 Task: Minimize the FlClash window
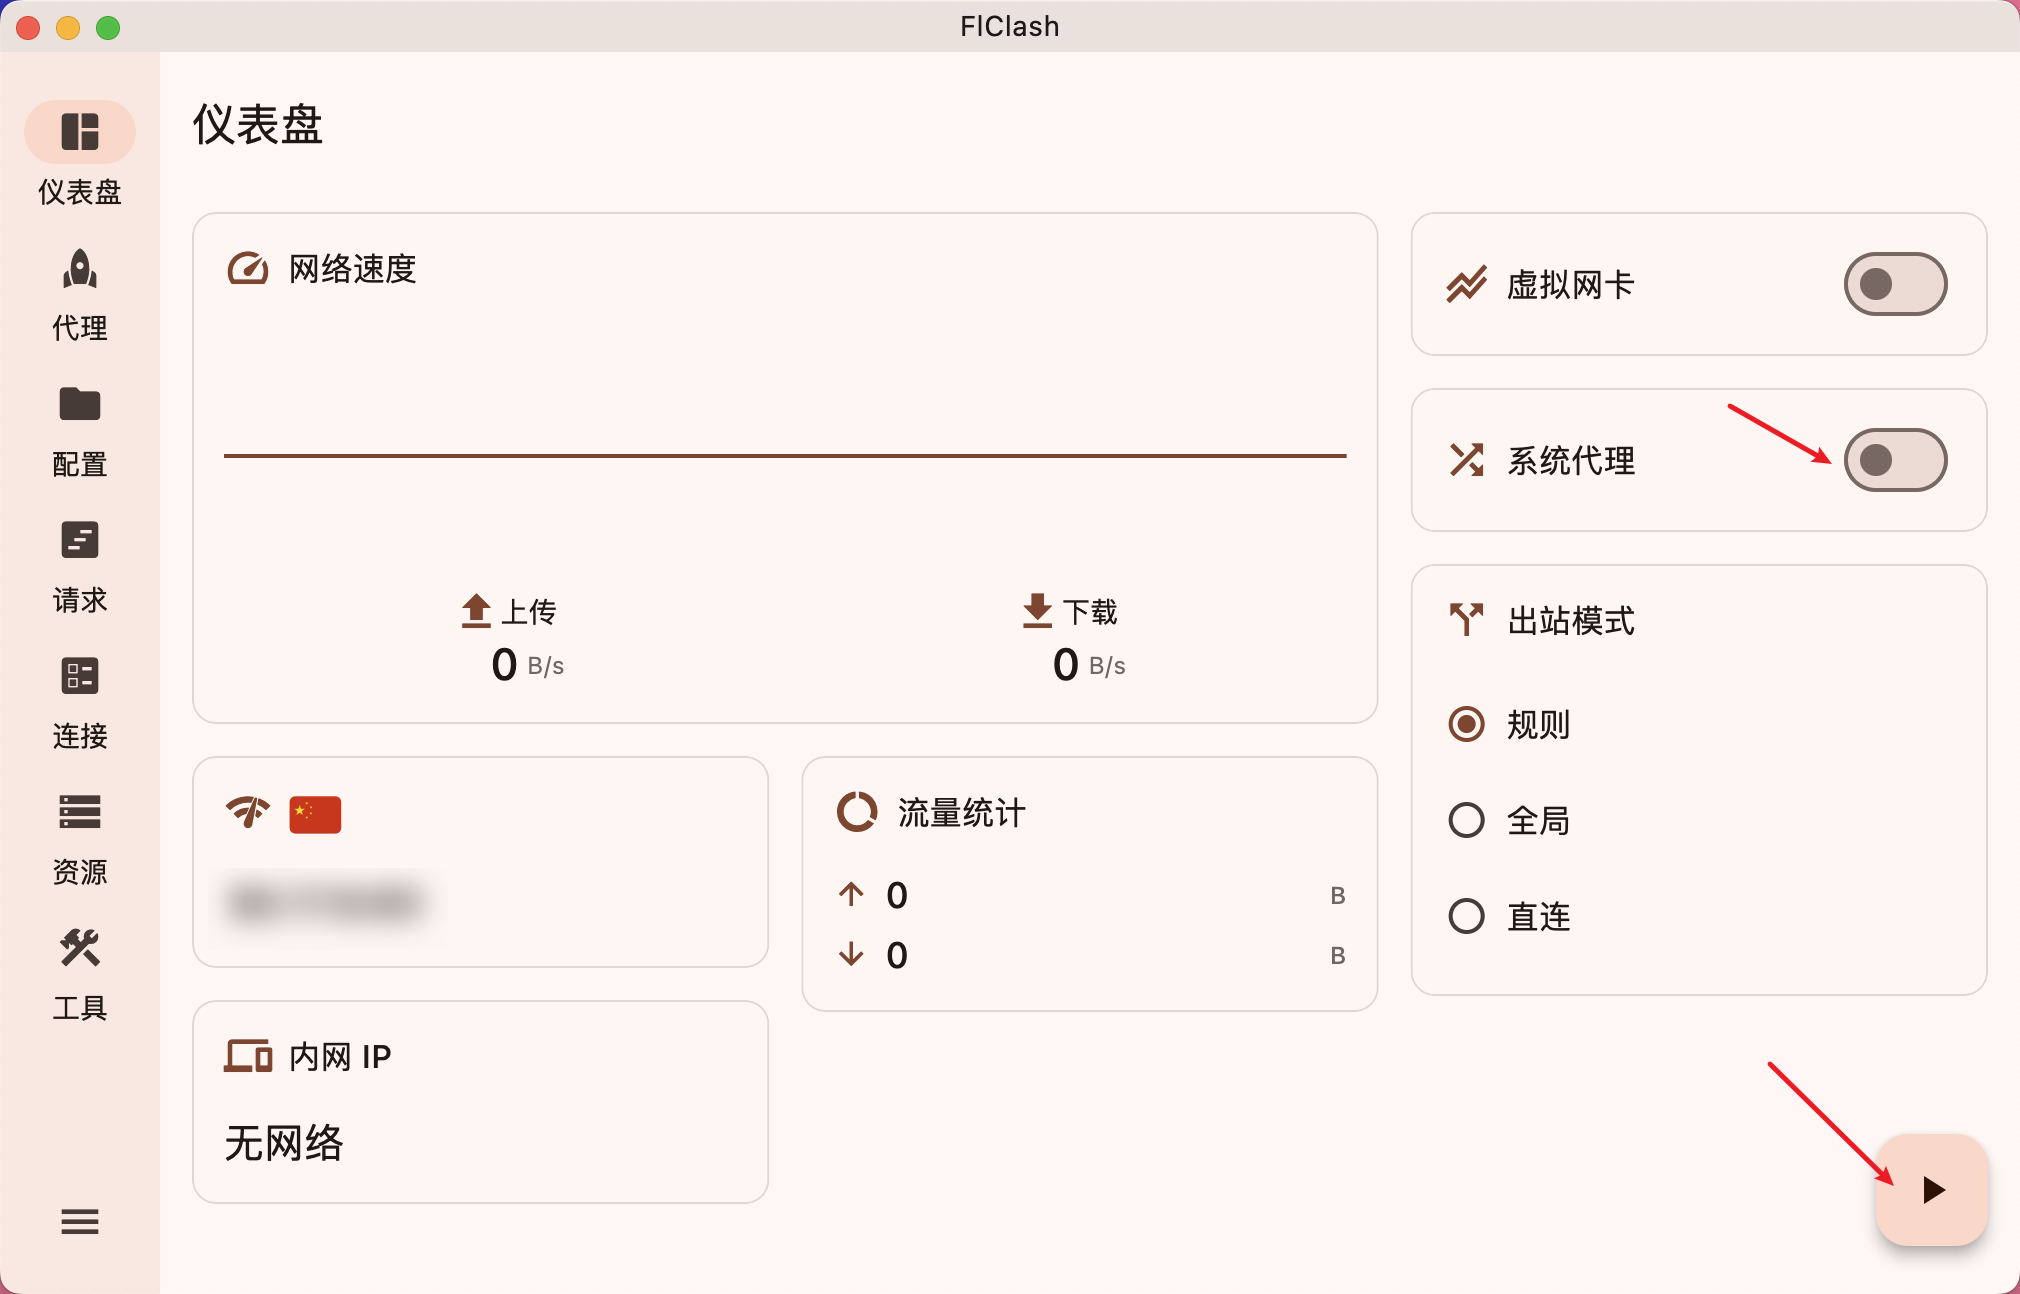(68, 28)
